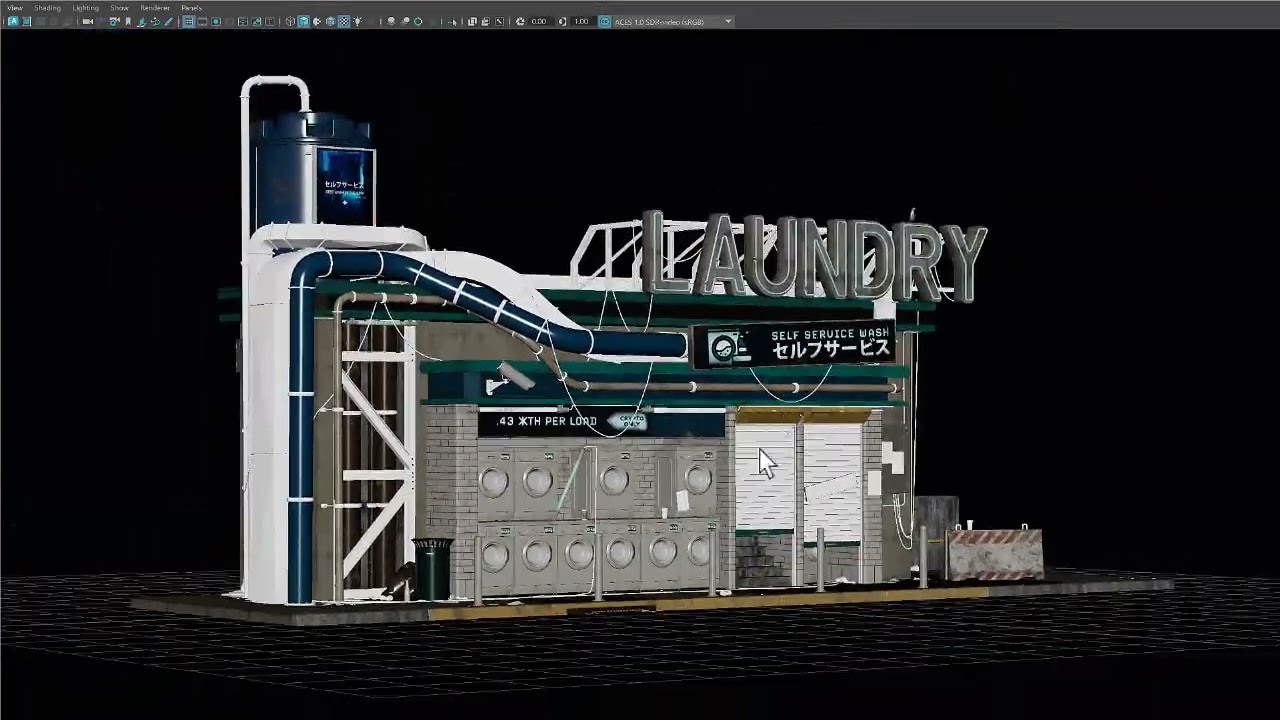Image resolution: width=1280 pixels, height=720 pixels.
Task: Open the Renderer menu
Action: [x=155, y=8]
